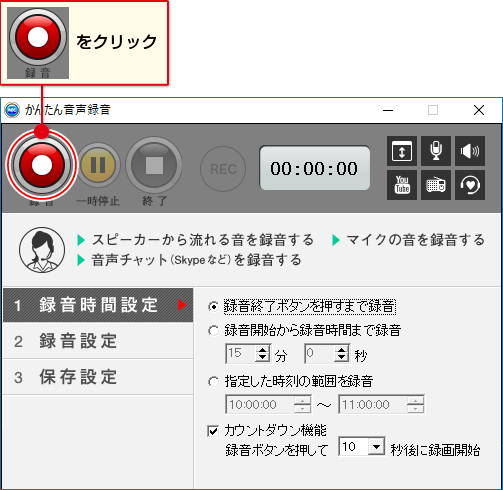Open the countdown seconds dropdown showing 10

point(376,446)
